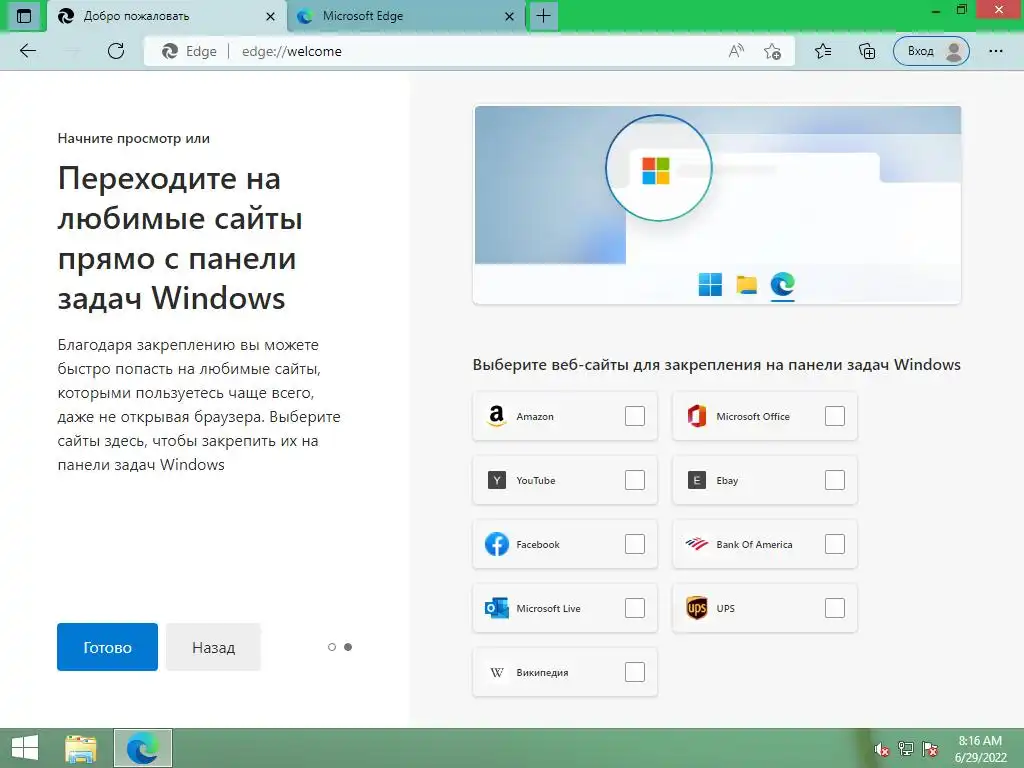
Task: Close the Microsoft Edge tab
Action: pyautogui.click(x=509, y=16)
